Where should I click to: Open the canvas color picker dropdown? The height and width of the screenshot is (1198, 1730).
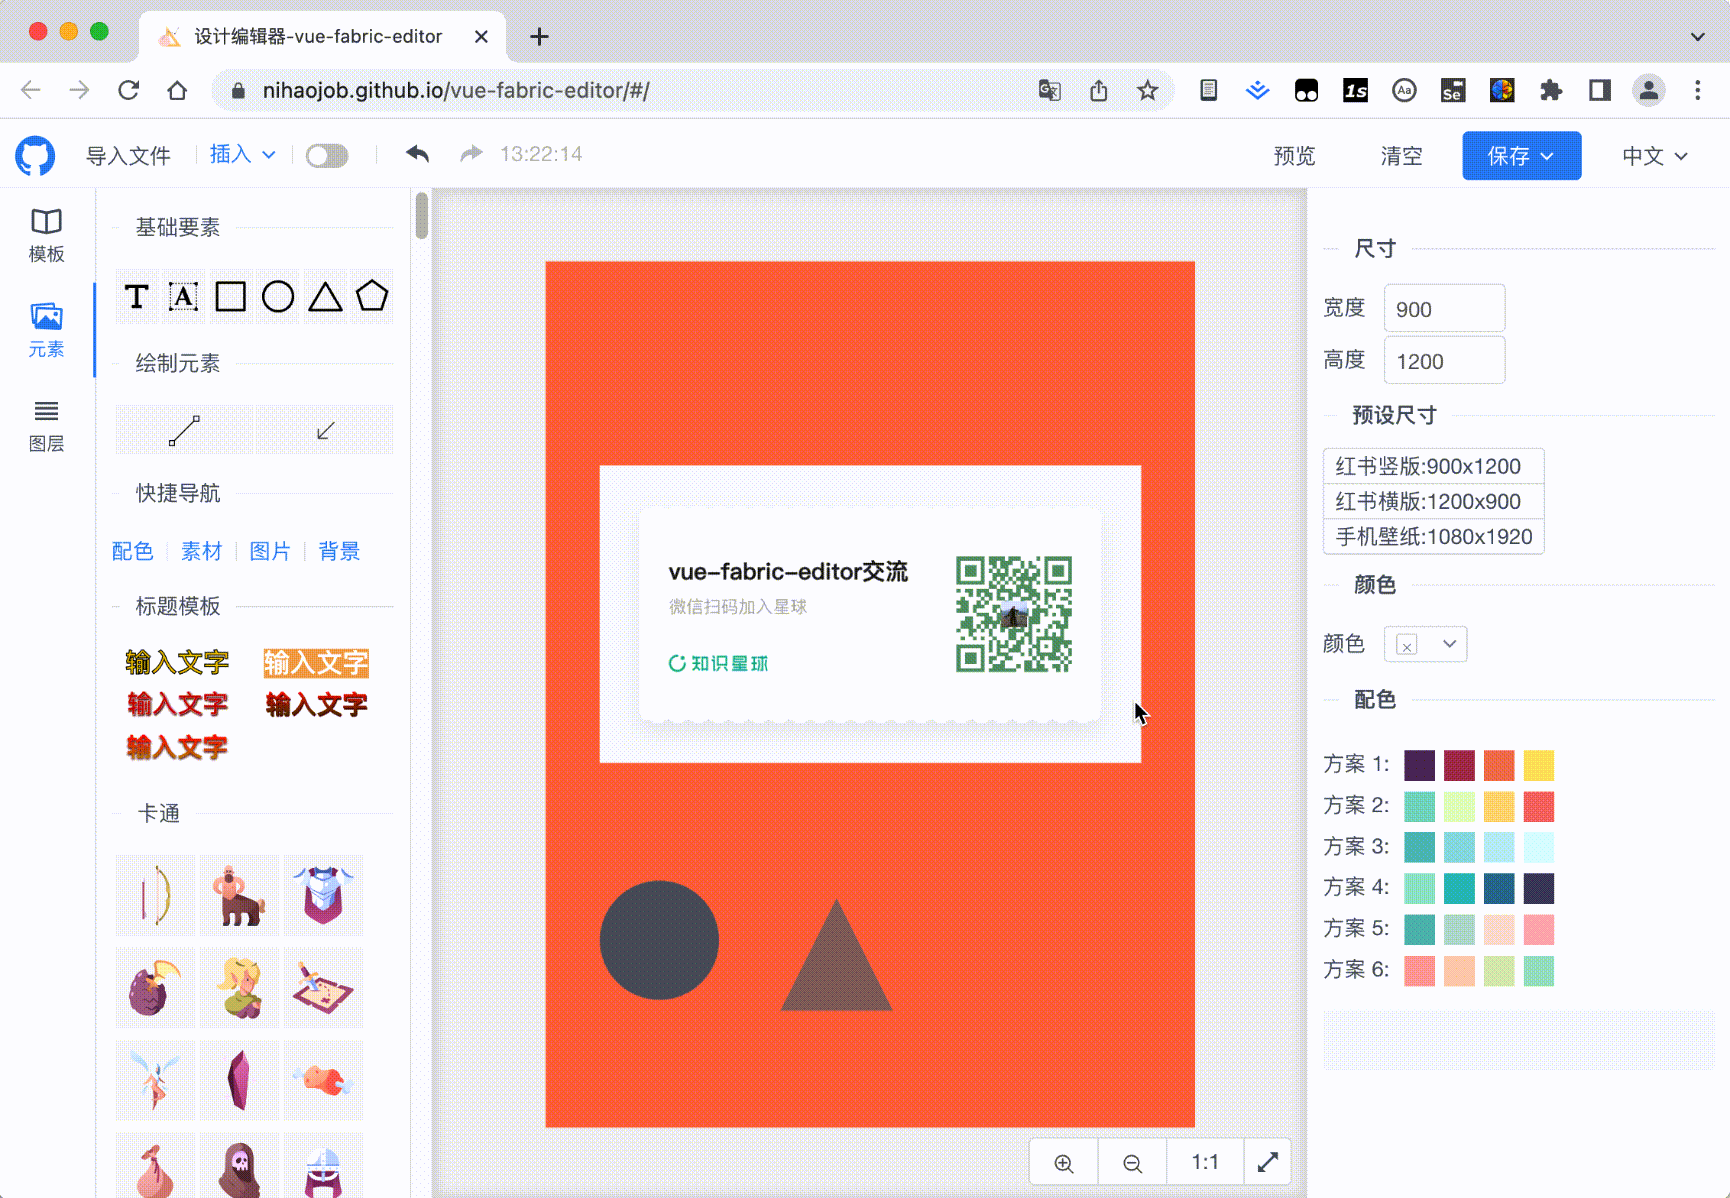tap(1425, 644)
